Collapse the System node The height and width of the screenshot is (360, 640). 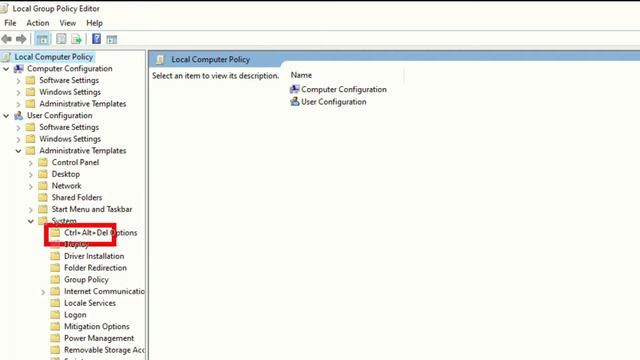tap(31, 221)
